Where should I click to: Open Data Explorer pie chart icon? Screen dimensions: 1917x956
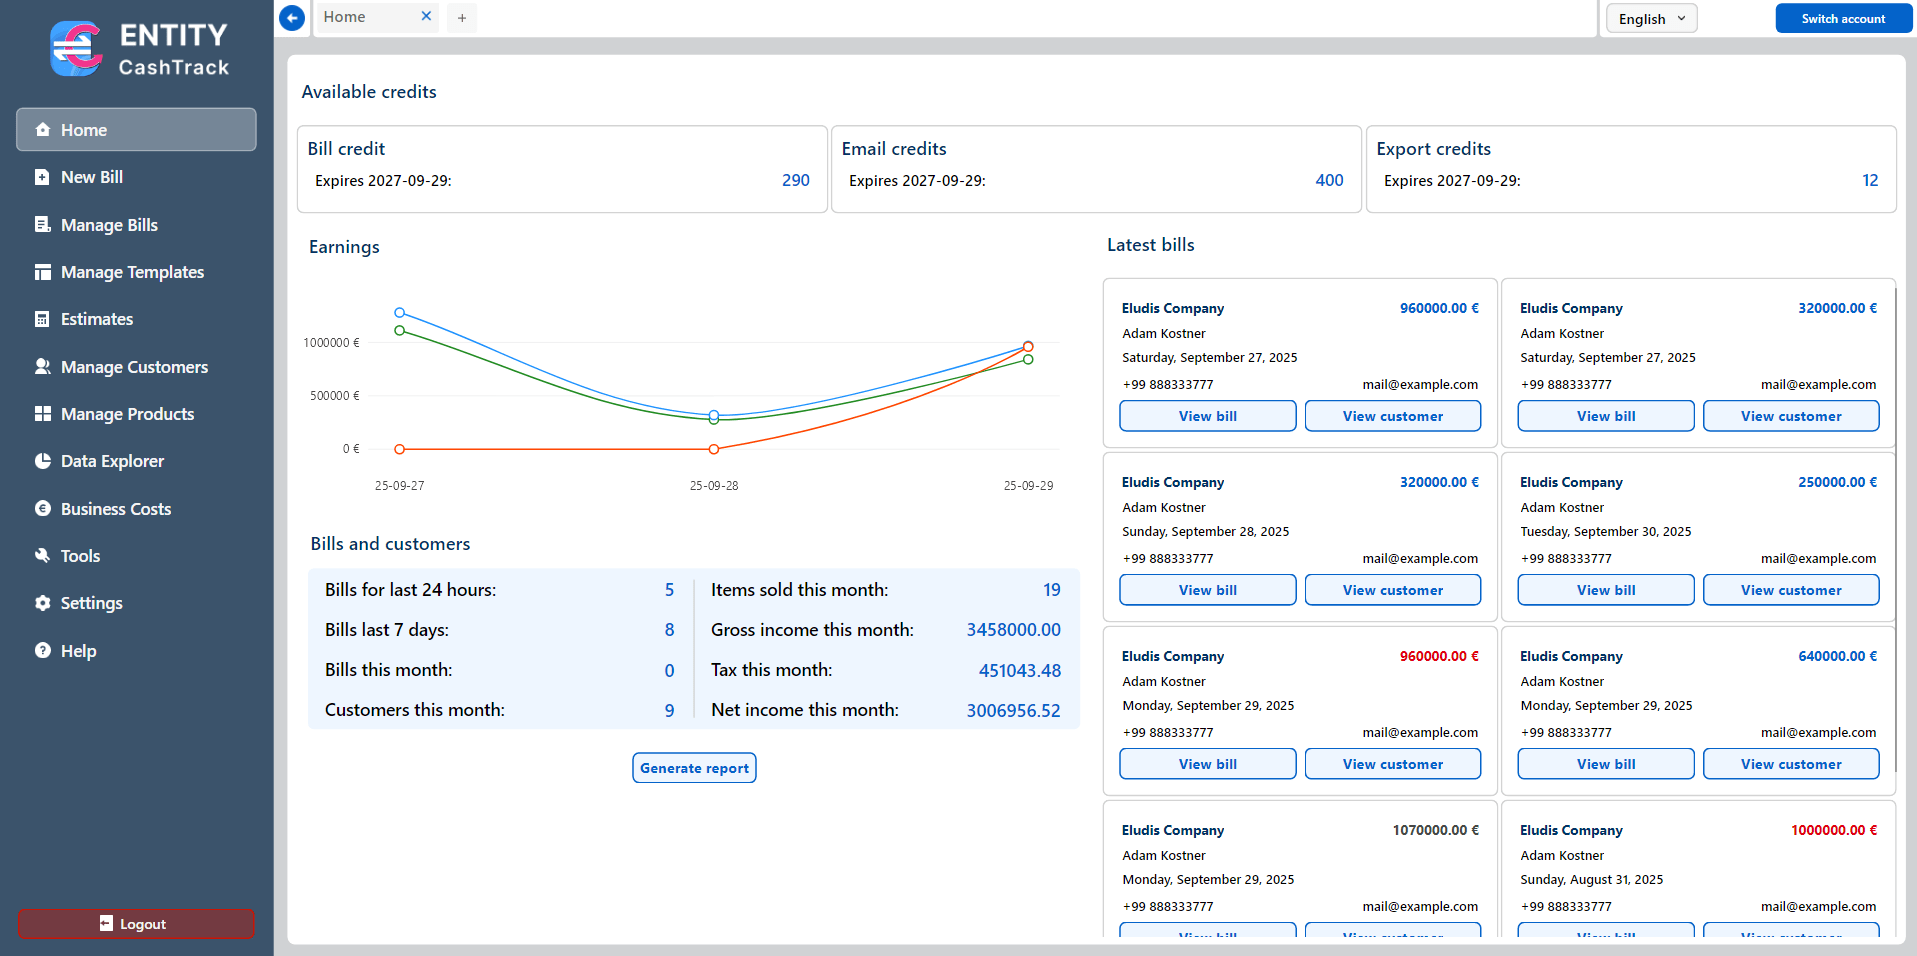tap(42, 461)
